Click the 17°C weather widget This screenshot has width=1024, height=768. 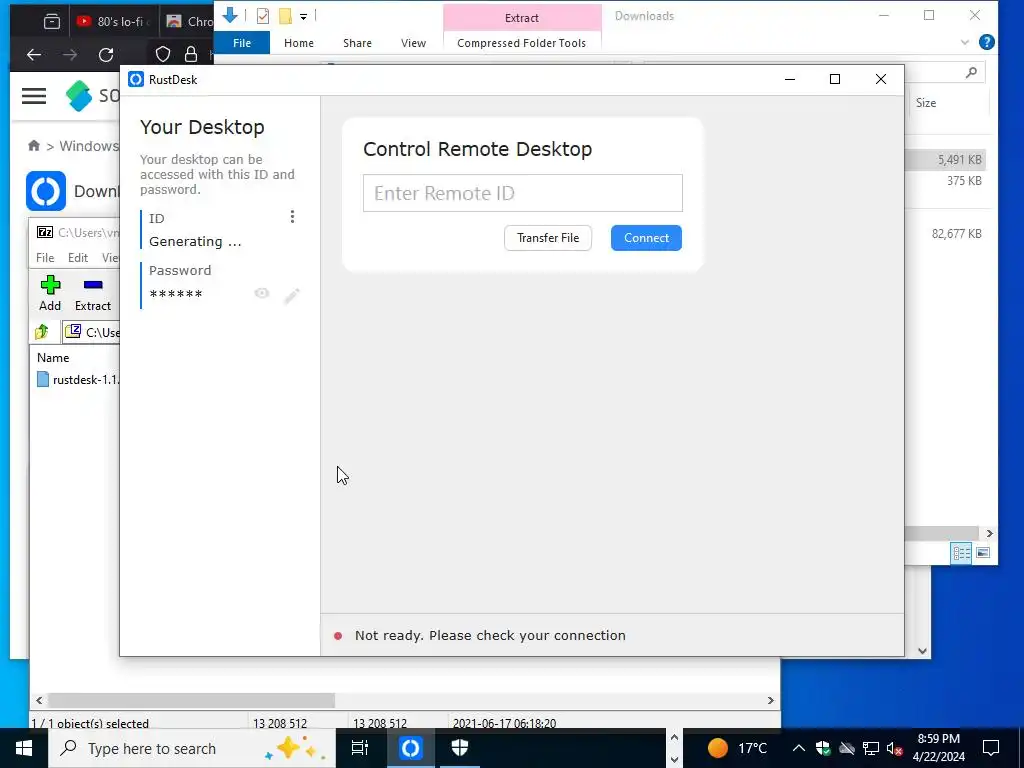coord(737,748)
